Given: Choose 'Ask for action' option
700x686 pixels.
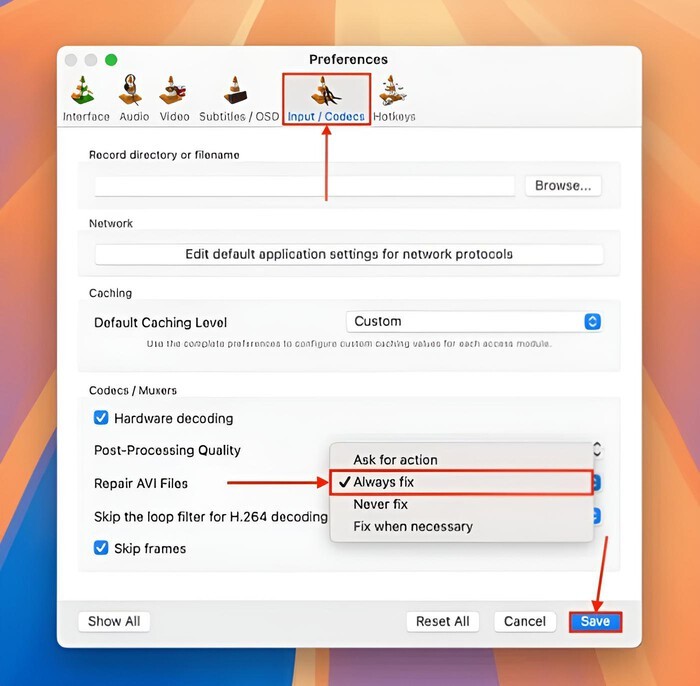Looking at the screenshot, I should point(395,460).
